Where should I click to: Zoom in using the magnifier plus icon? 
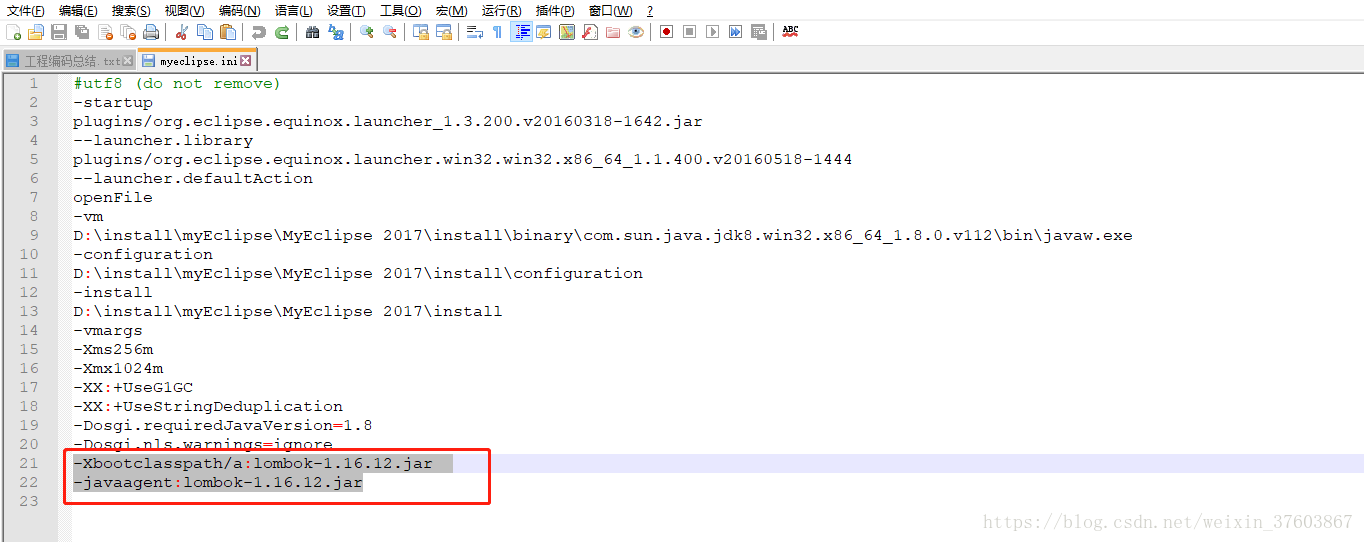366,32
